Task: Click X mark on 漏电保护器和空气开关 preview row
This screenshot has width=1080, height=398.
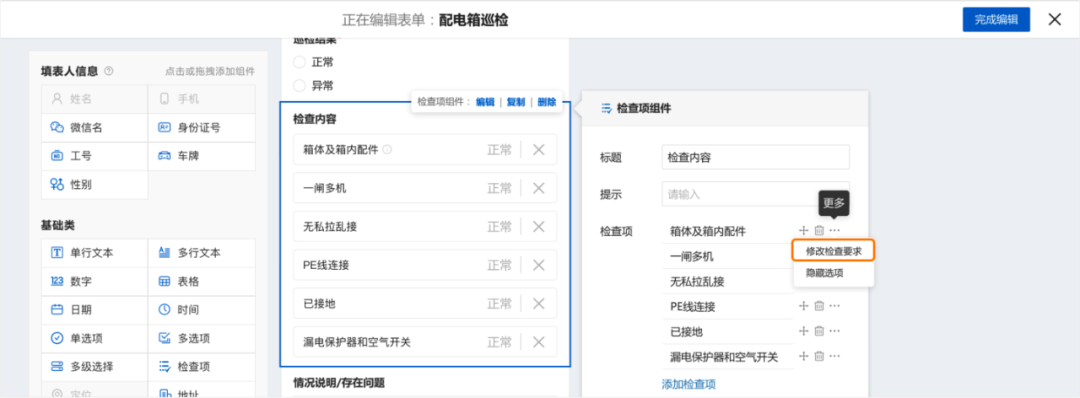Action: (x=539, y=342)
